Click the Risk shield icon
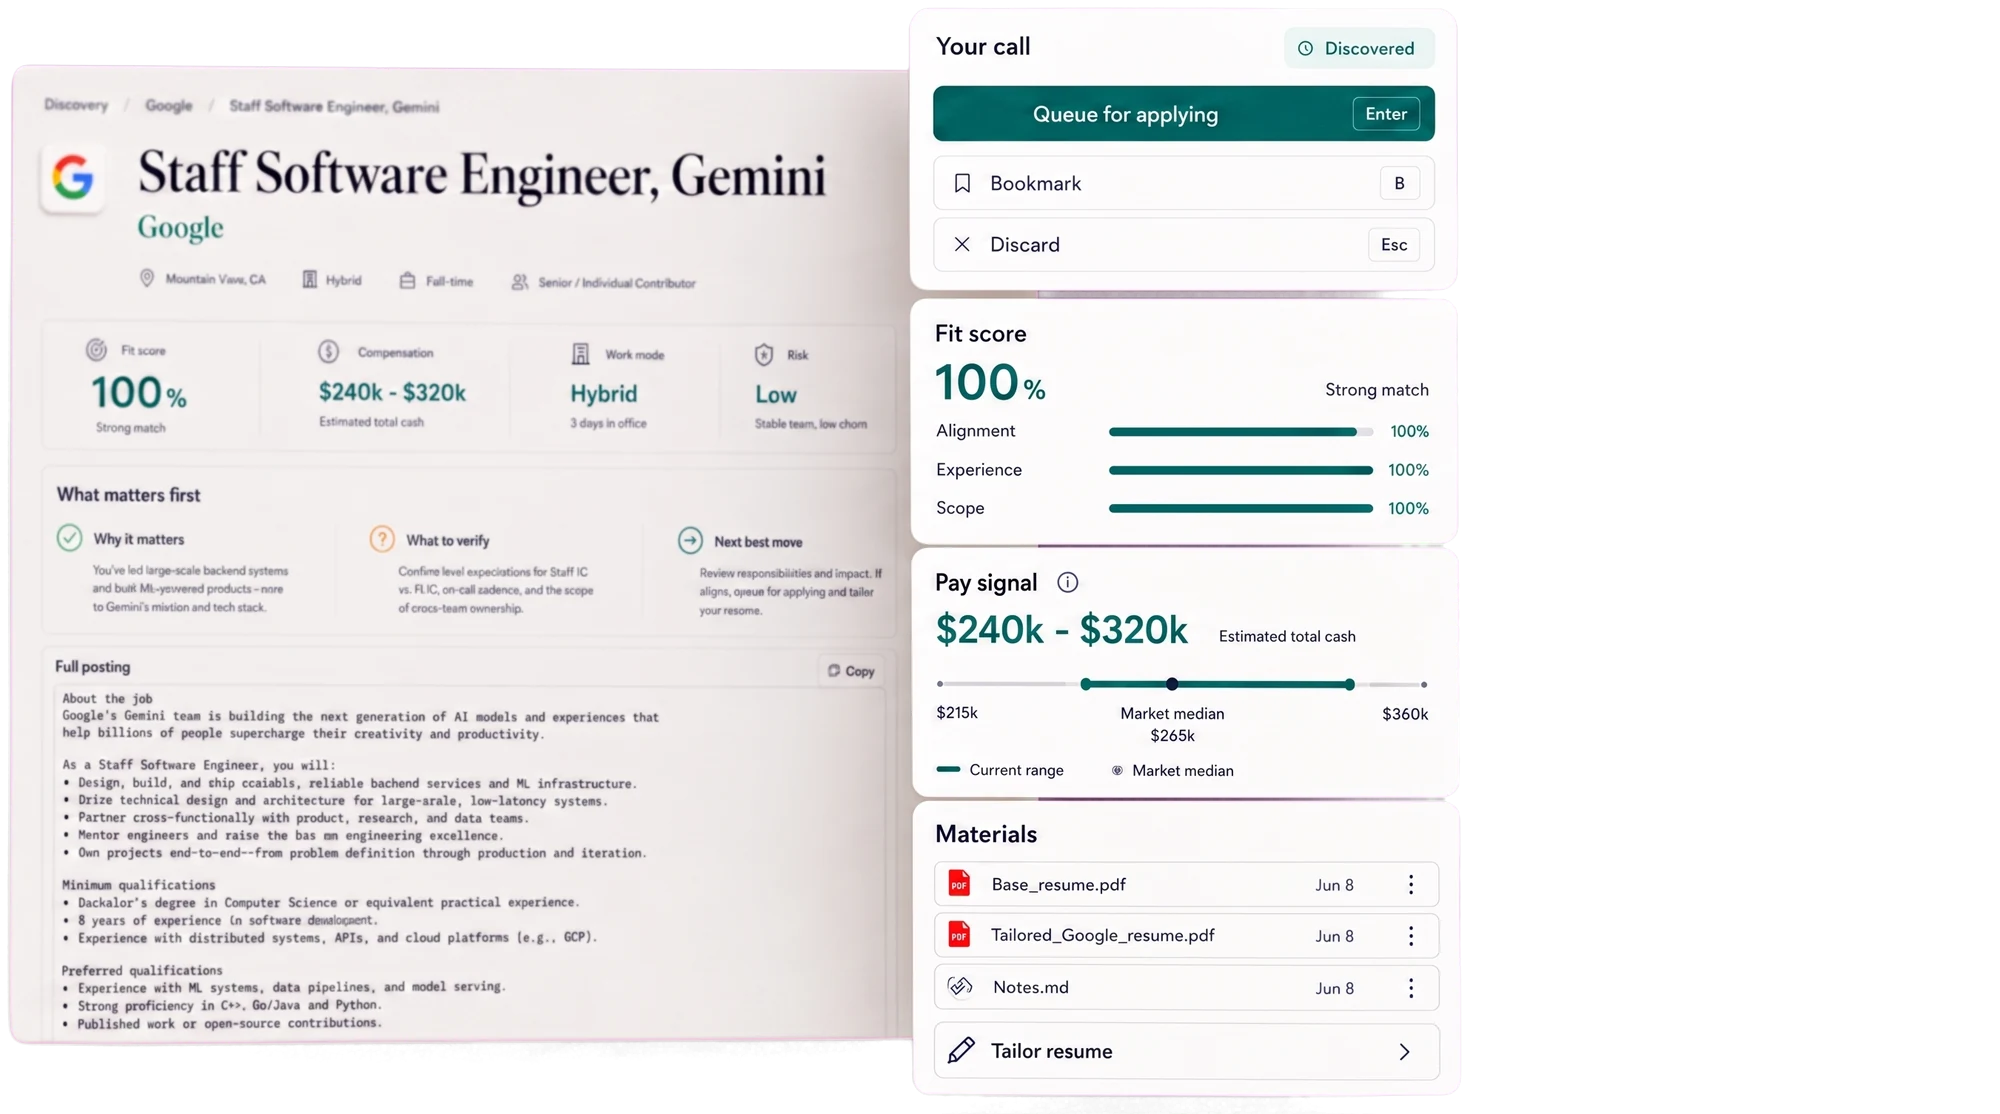The height and width of the screenshot is (1114, 2000). [x=764, y=354]
